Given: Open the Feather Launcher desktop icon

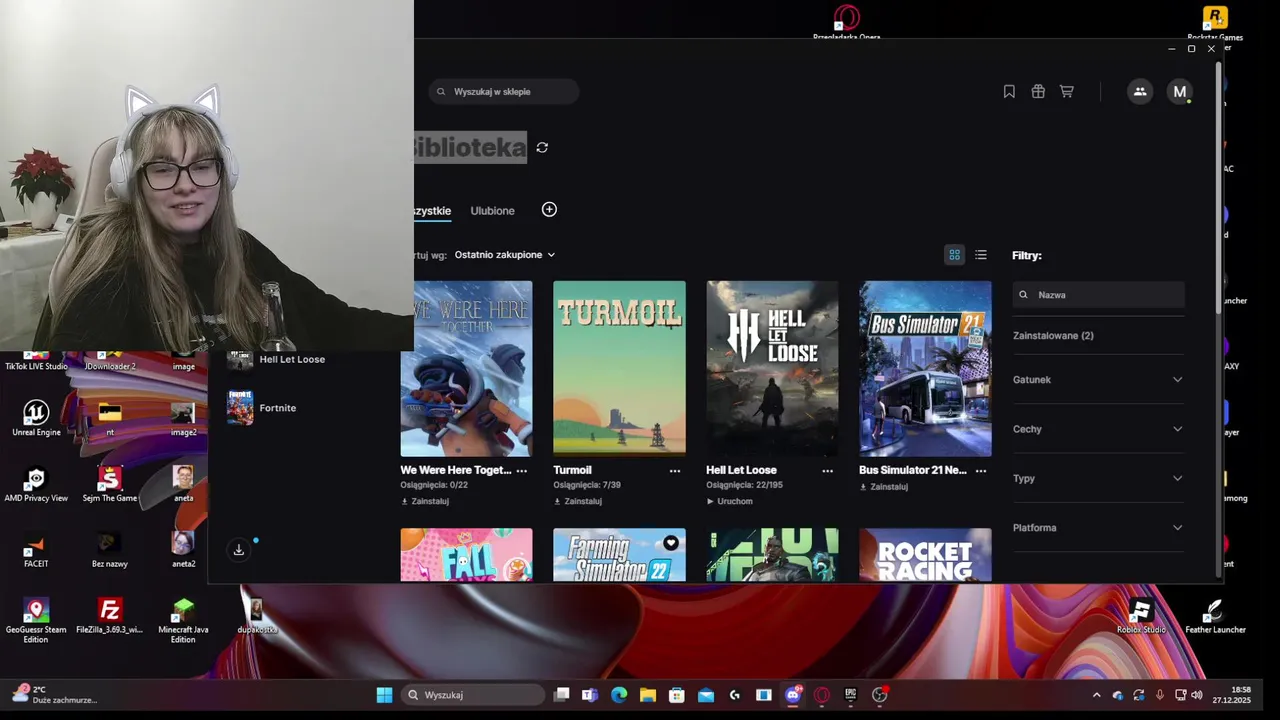Looking at the screenshot, I should pos(1215,616).
